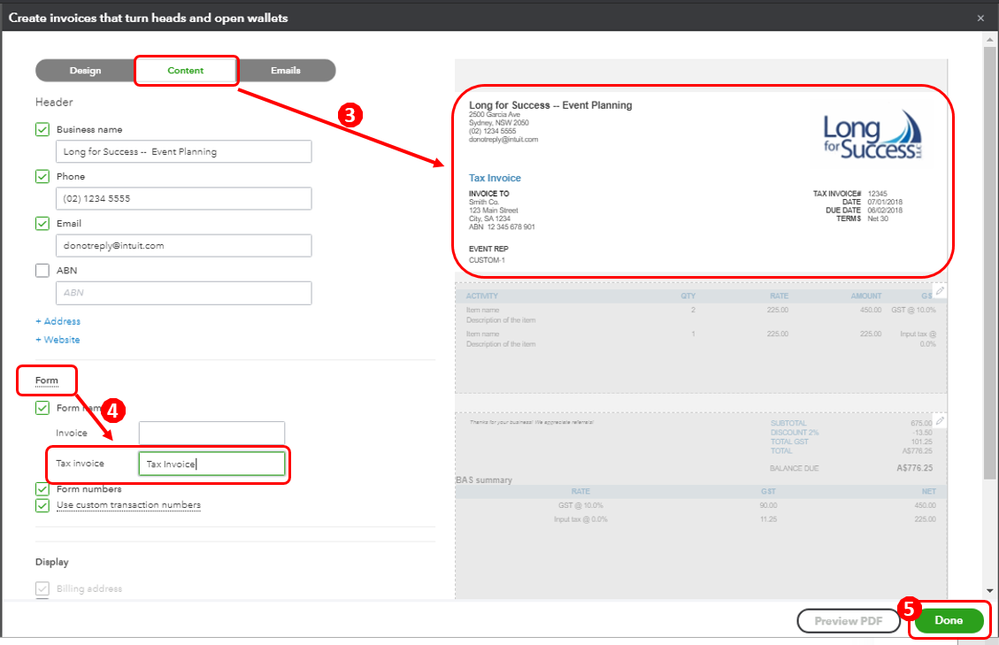999x645 pixels.
Task: Toggle Use custom transaction numbers checkbox
Action: (x=42, y=505)
